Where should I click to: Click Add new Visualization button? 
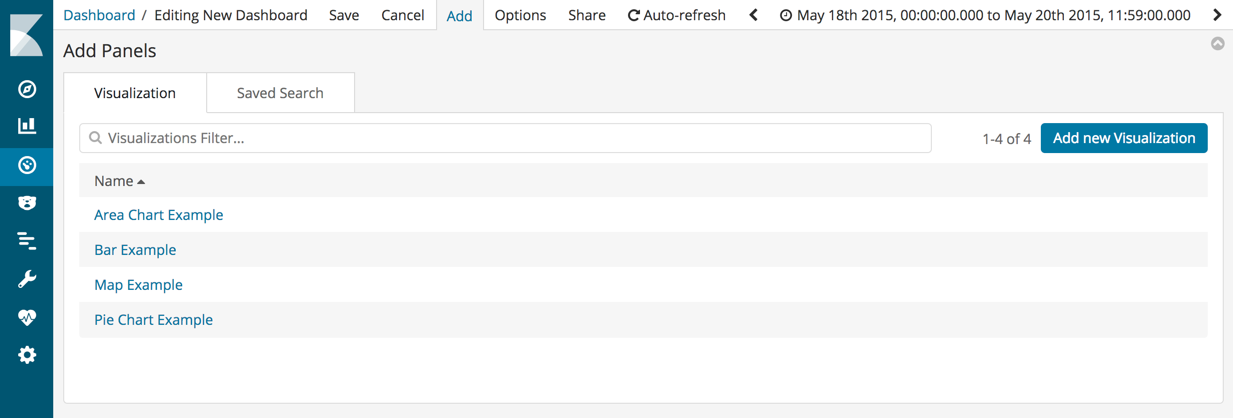coord(1124,138)
